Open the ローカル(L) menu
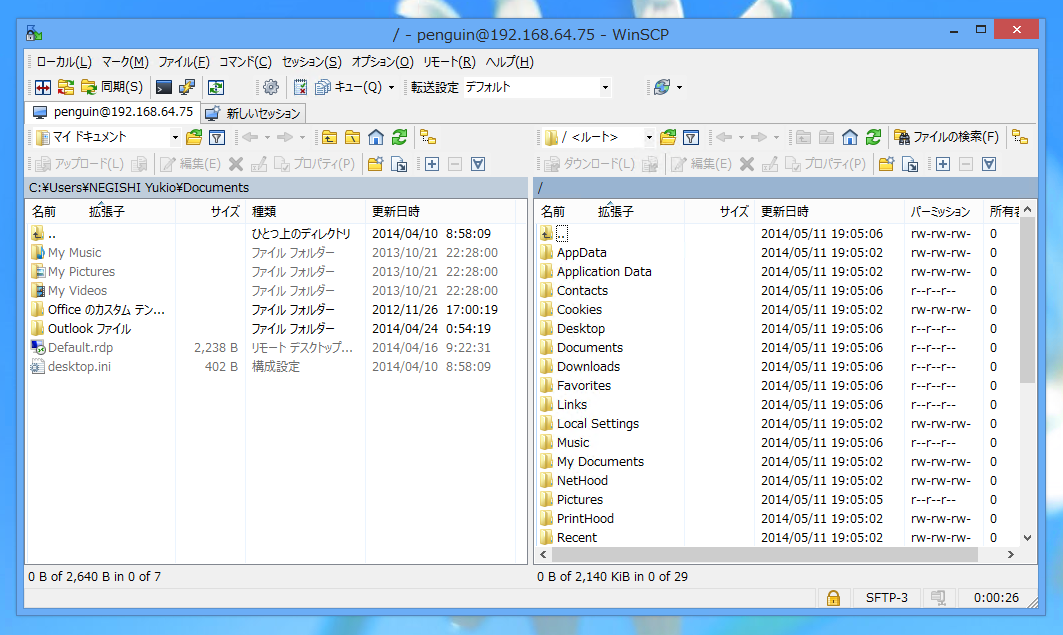The width and height of the screenshot is (1063, 635). 64,62
